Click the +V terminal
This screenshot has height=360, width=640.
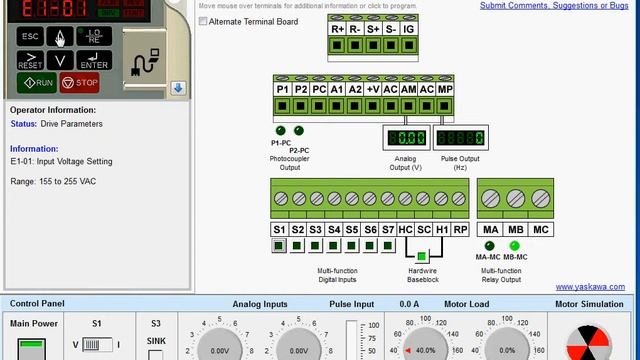point(372,106)
